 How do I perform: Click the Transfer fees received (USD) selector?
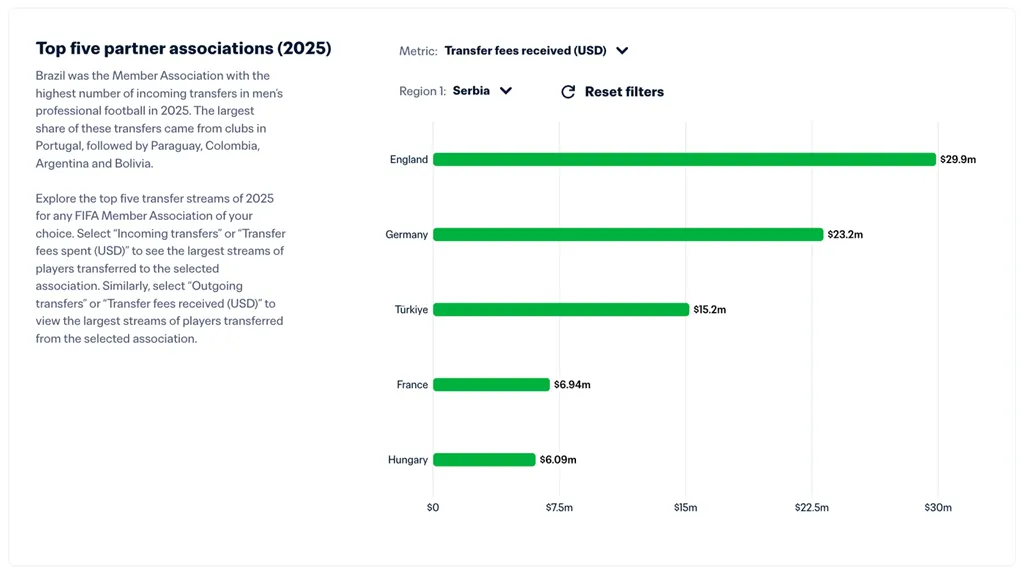[x=525, y=51]
